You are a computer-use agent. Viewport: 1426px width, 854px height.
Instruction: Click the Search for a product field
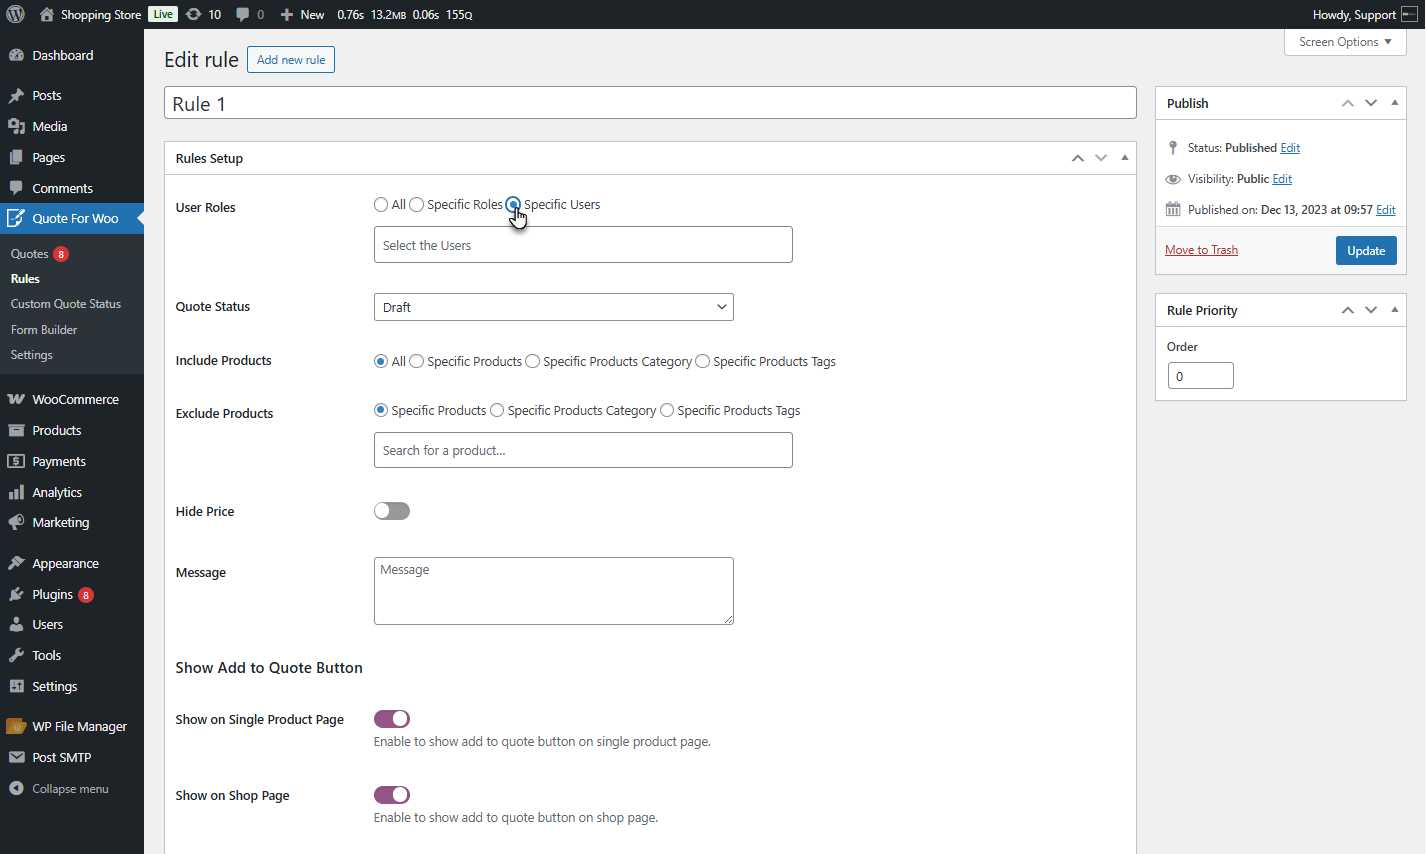point(583,450)
